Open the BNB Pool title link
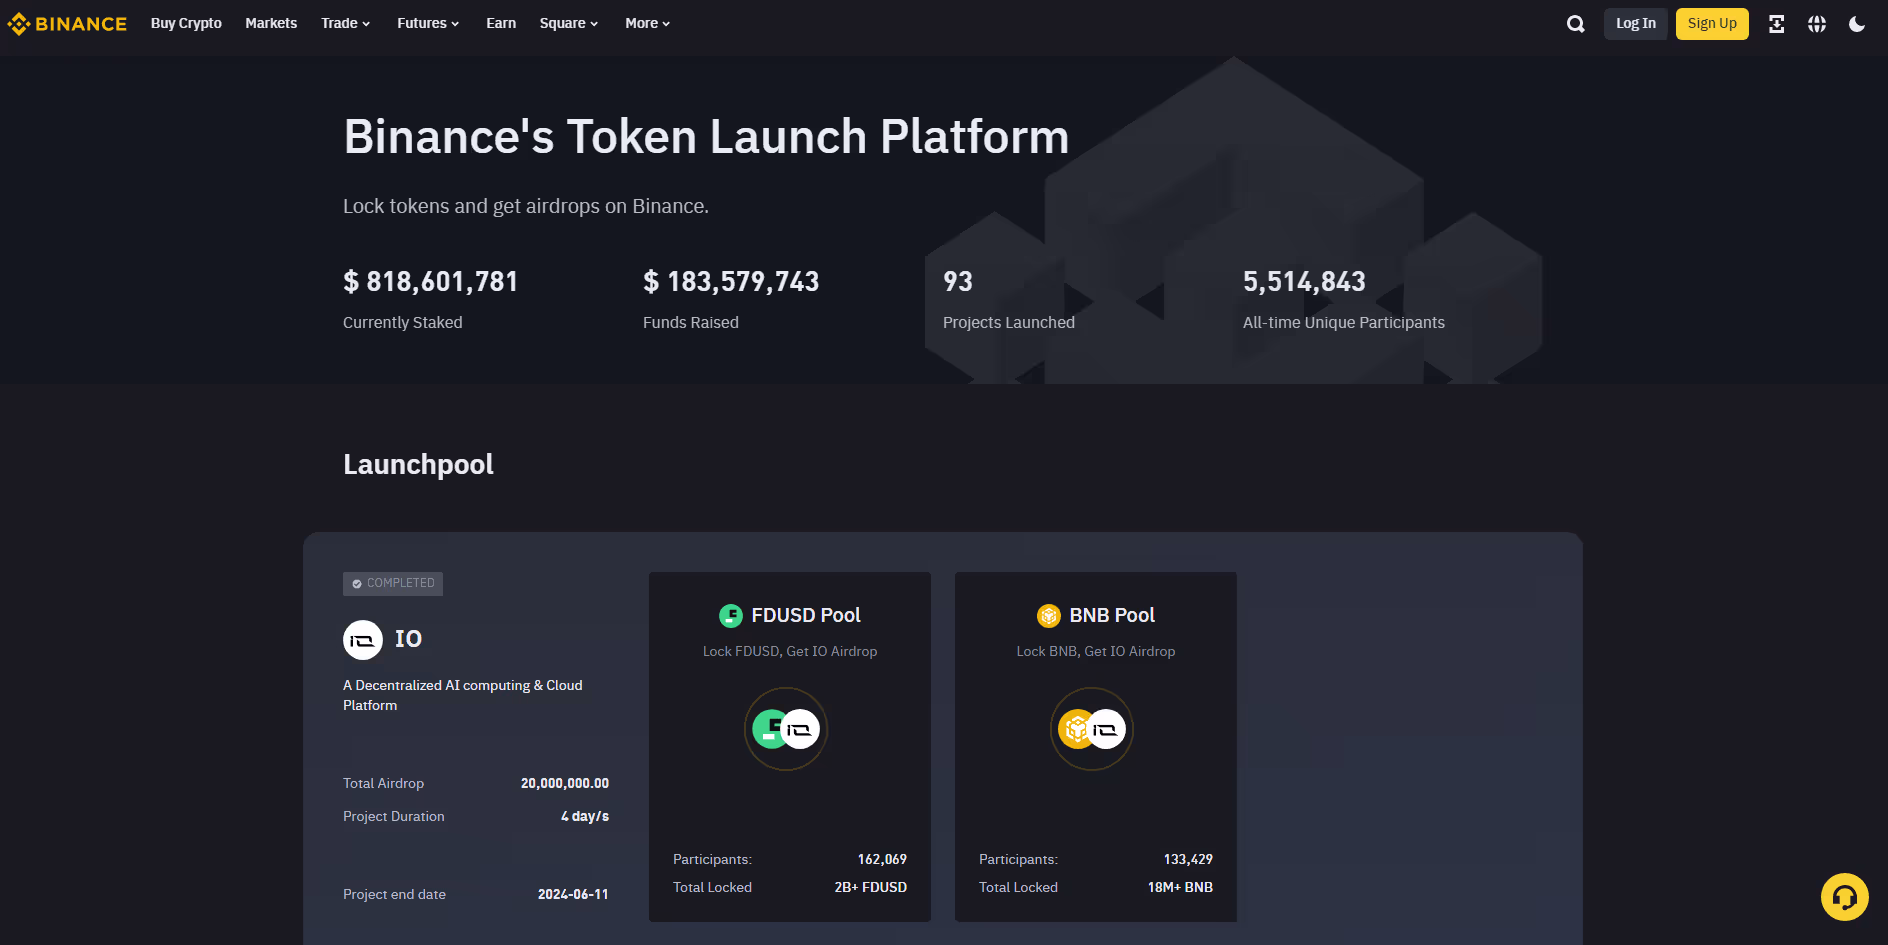This screenshot has width=1888, height=945. tap(1112, 615)
